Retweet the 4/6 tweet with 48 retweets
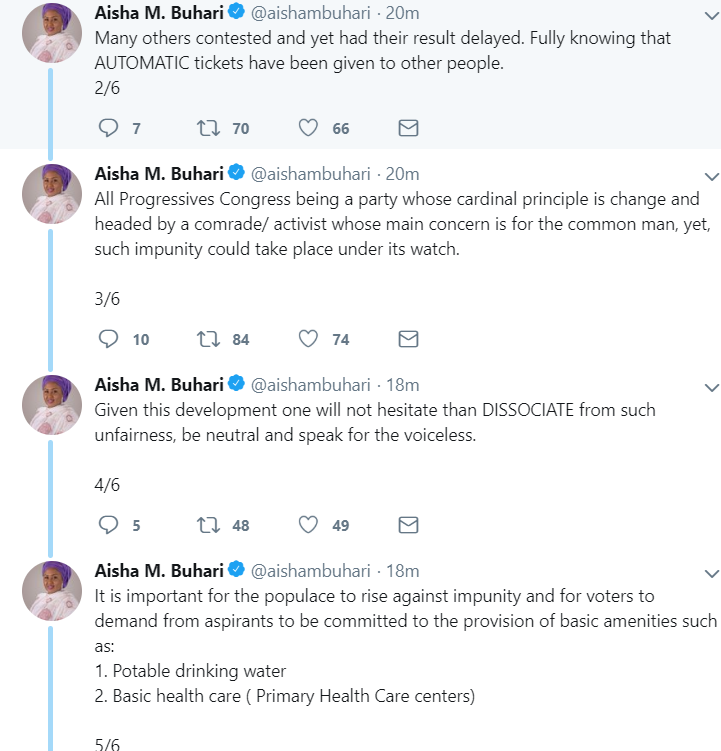721x751 pixels. pos(208,525)
